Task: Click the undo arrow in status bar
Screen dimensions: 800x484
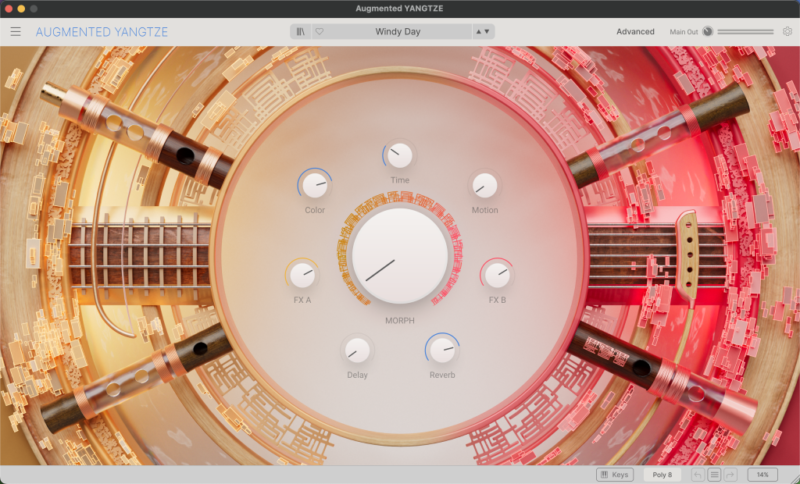Action: pyautogui.click(x=697, y=474)
